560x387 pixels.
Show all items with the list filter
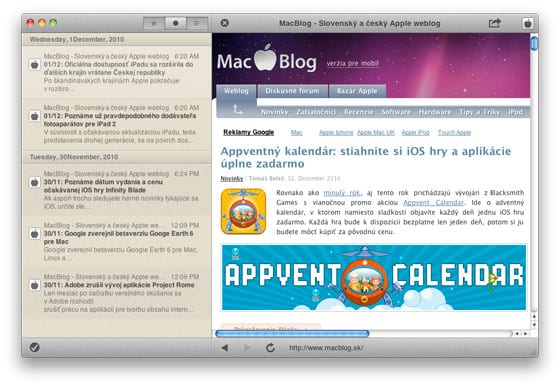[x=196, y=23]
